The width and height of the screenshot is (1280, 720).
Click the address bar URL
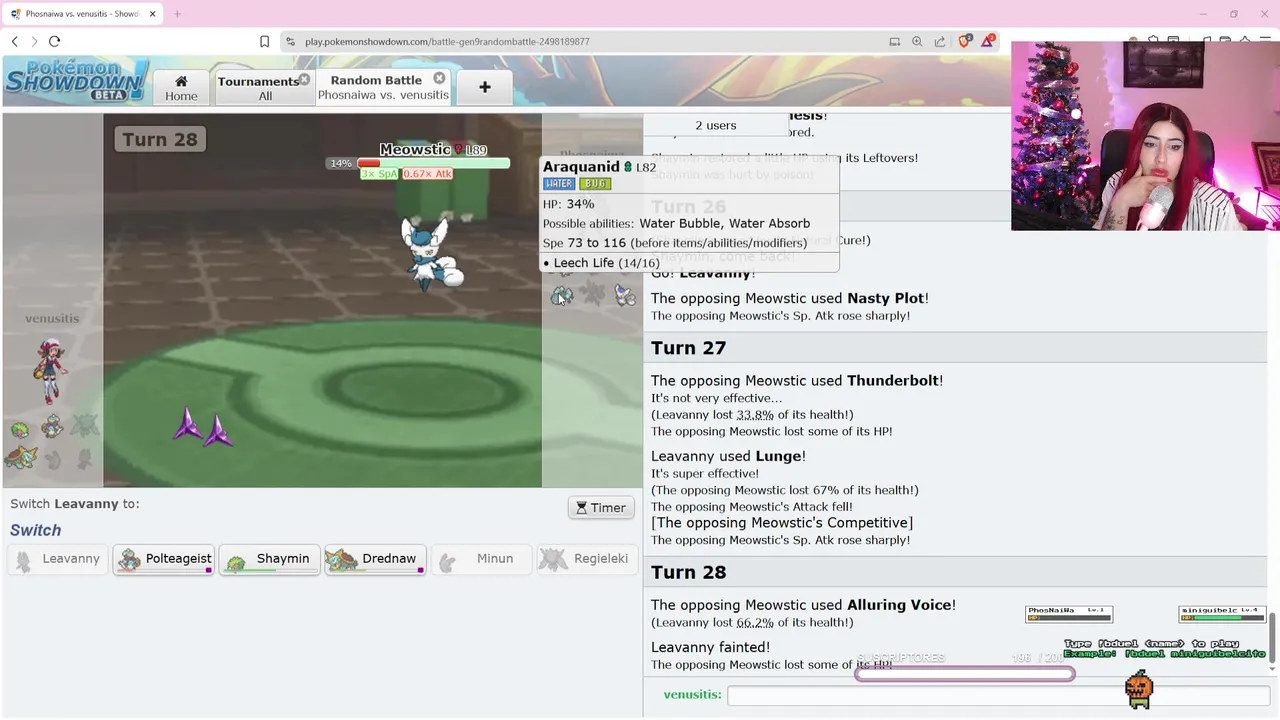447,41
